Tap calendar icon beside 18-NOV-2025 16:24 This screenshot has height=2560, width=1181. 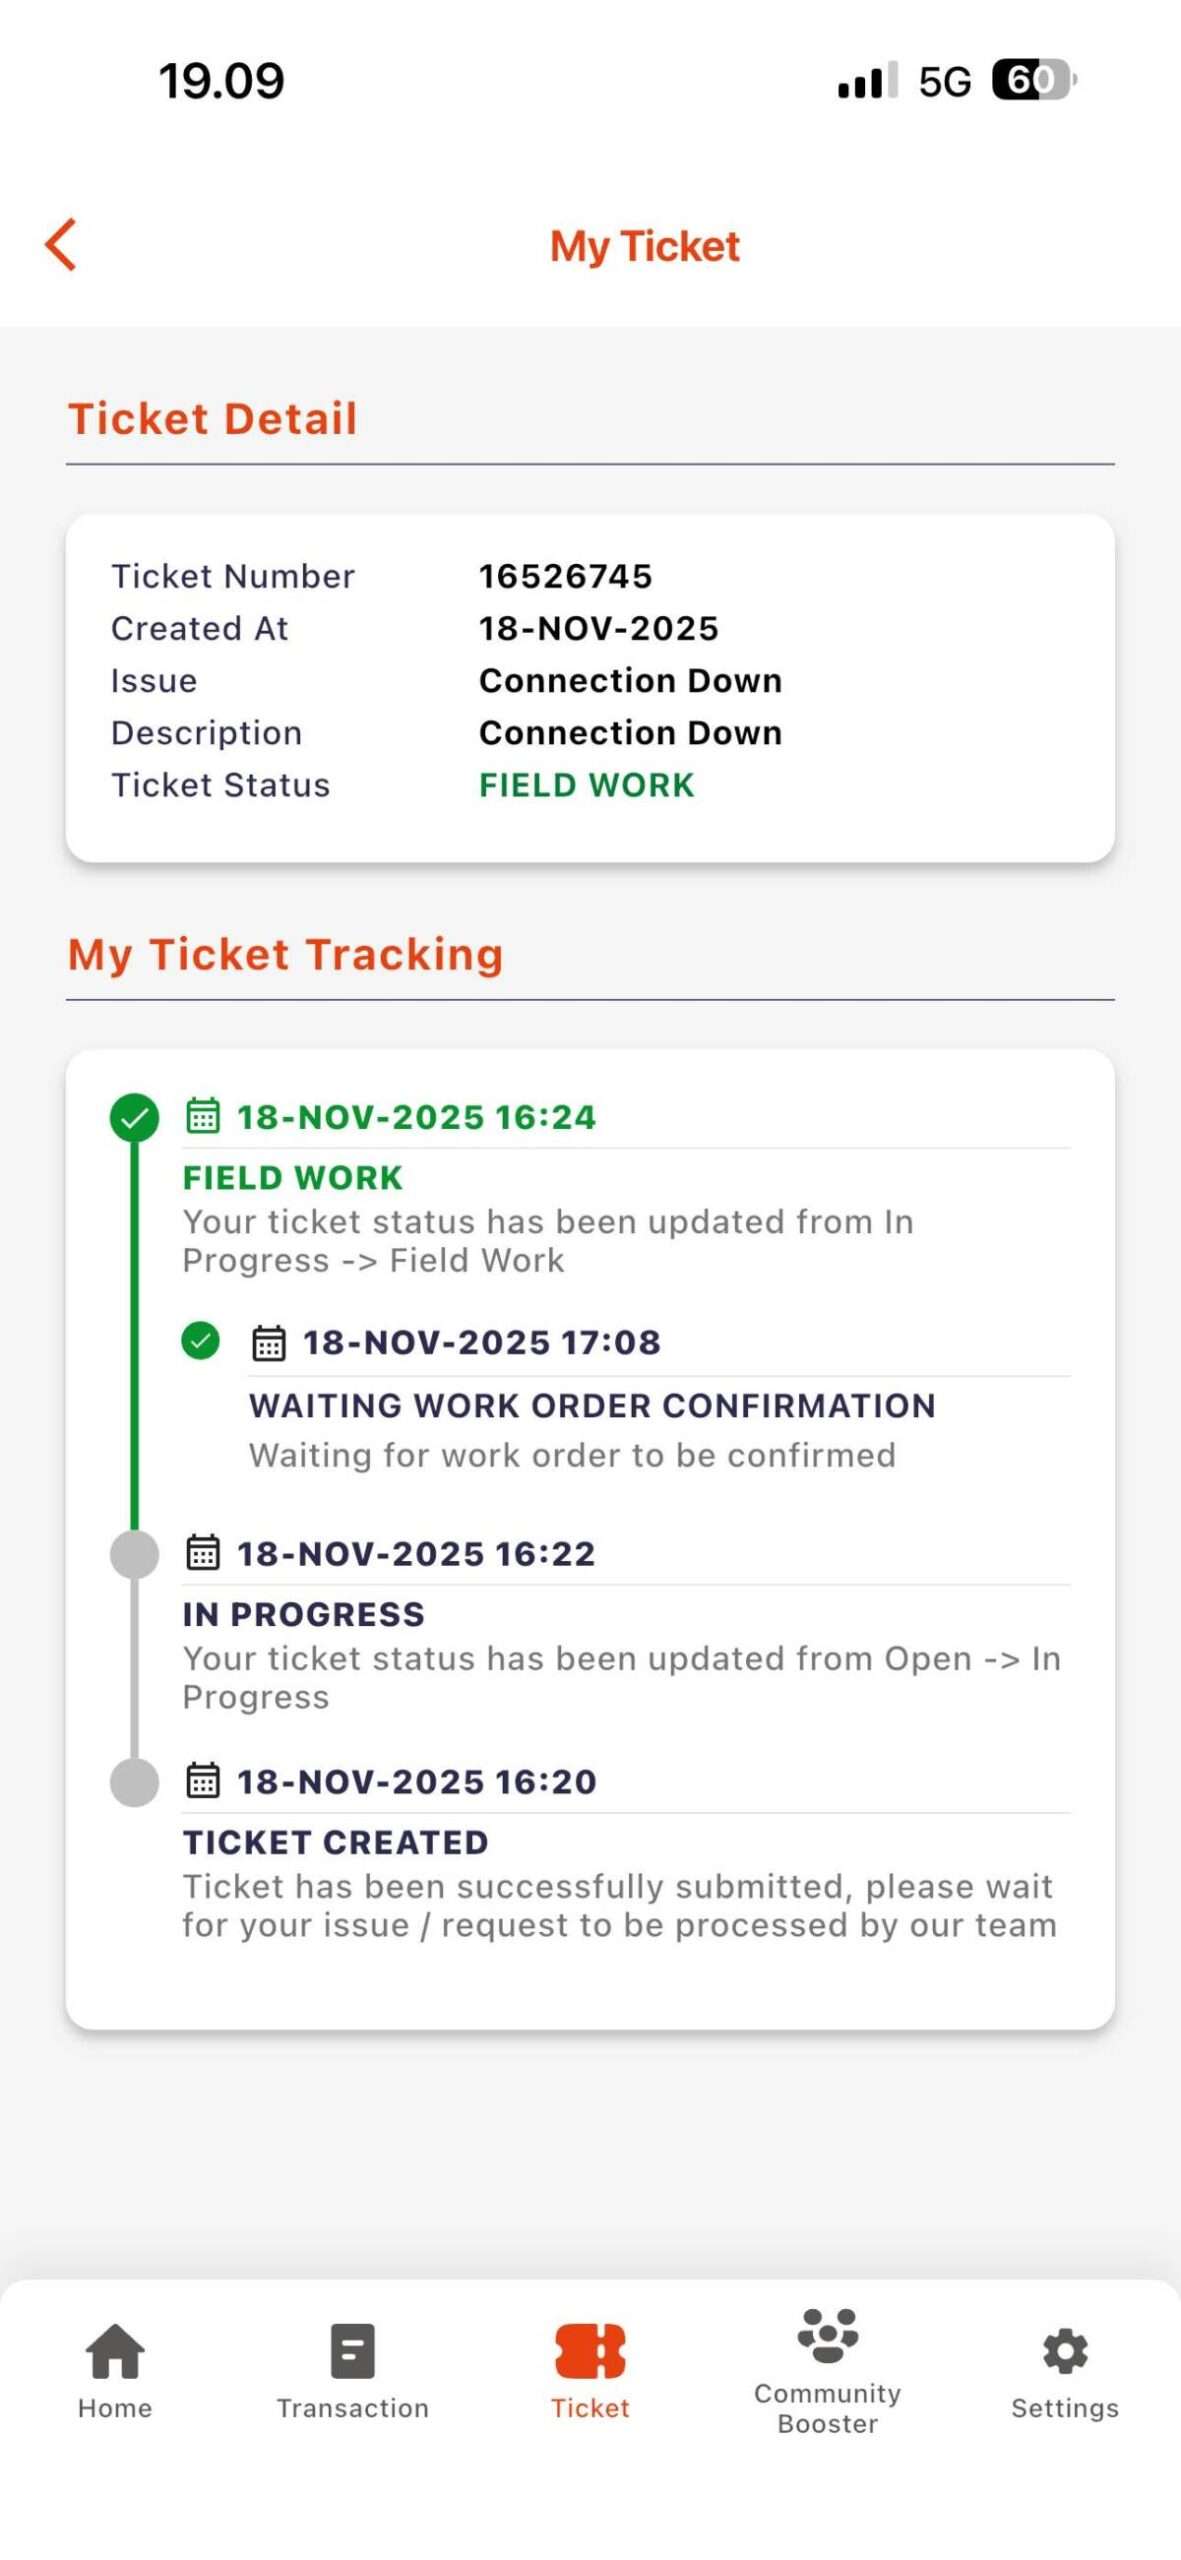(203, 1115)
